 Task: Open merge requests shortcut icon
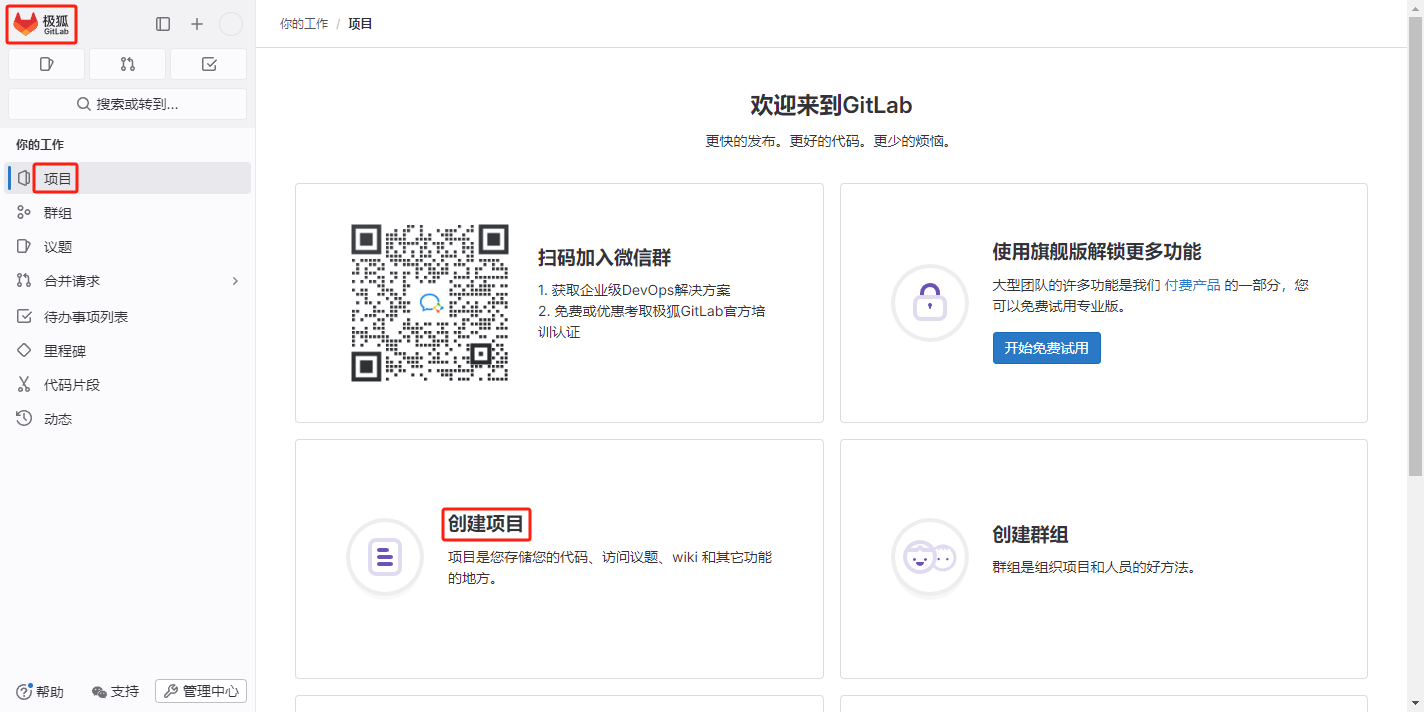point(127,64)
